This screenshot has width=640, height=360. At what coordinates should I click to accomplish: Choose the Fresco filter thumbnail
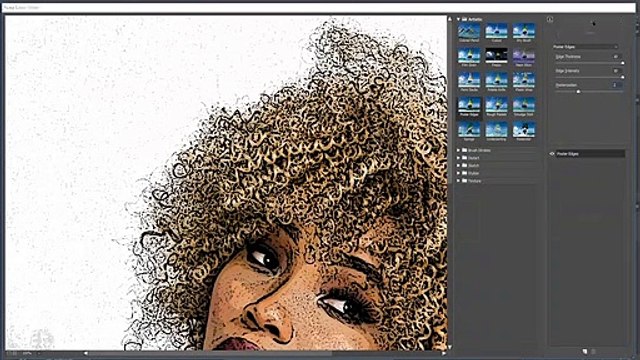496,56
